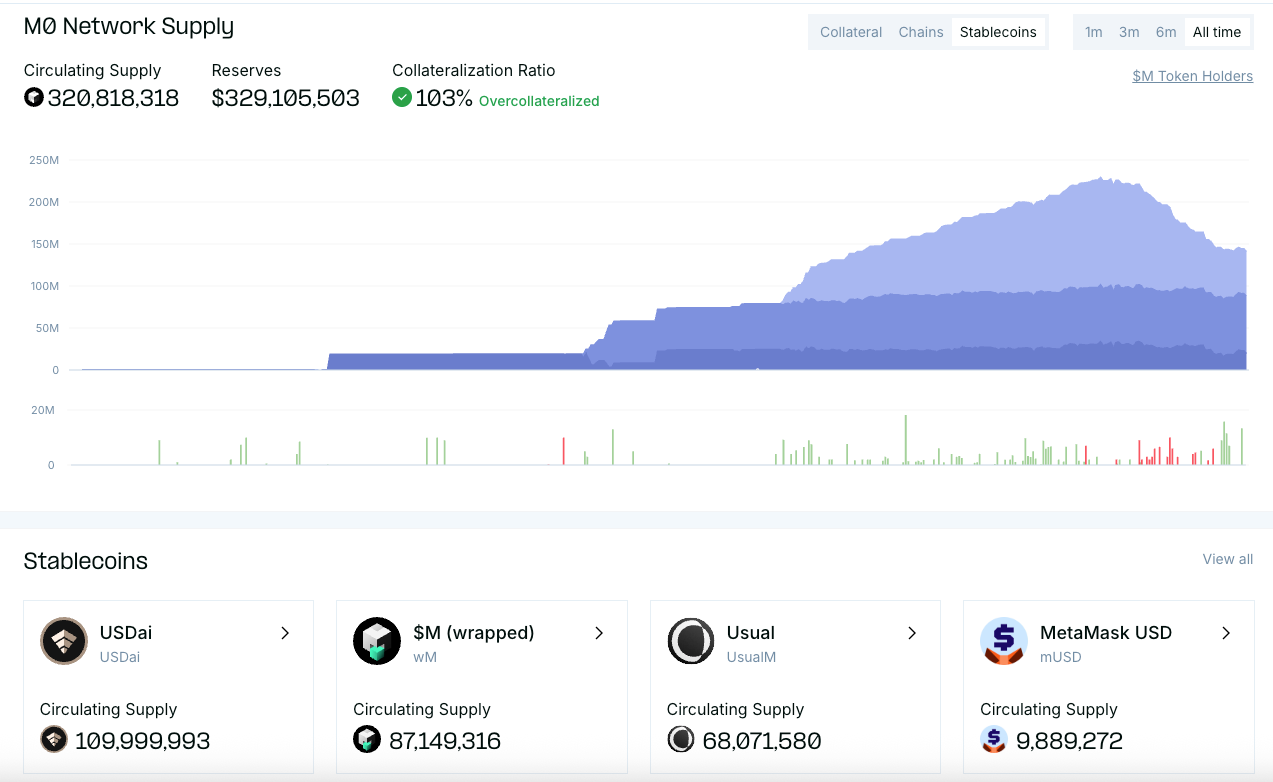Open $M (wrapped) card chevron arrow
1273x782 pixels.
tap(599, 633)
